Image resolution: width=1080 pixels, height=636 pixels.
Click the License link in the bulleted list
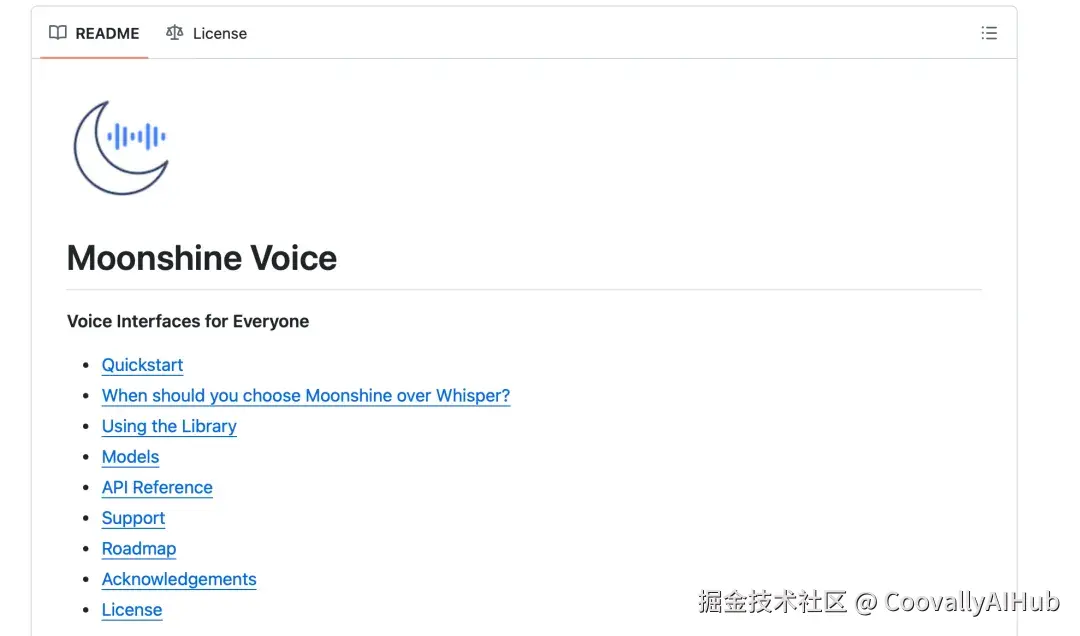(132, 610)
